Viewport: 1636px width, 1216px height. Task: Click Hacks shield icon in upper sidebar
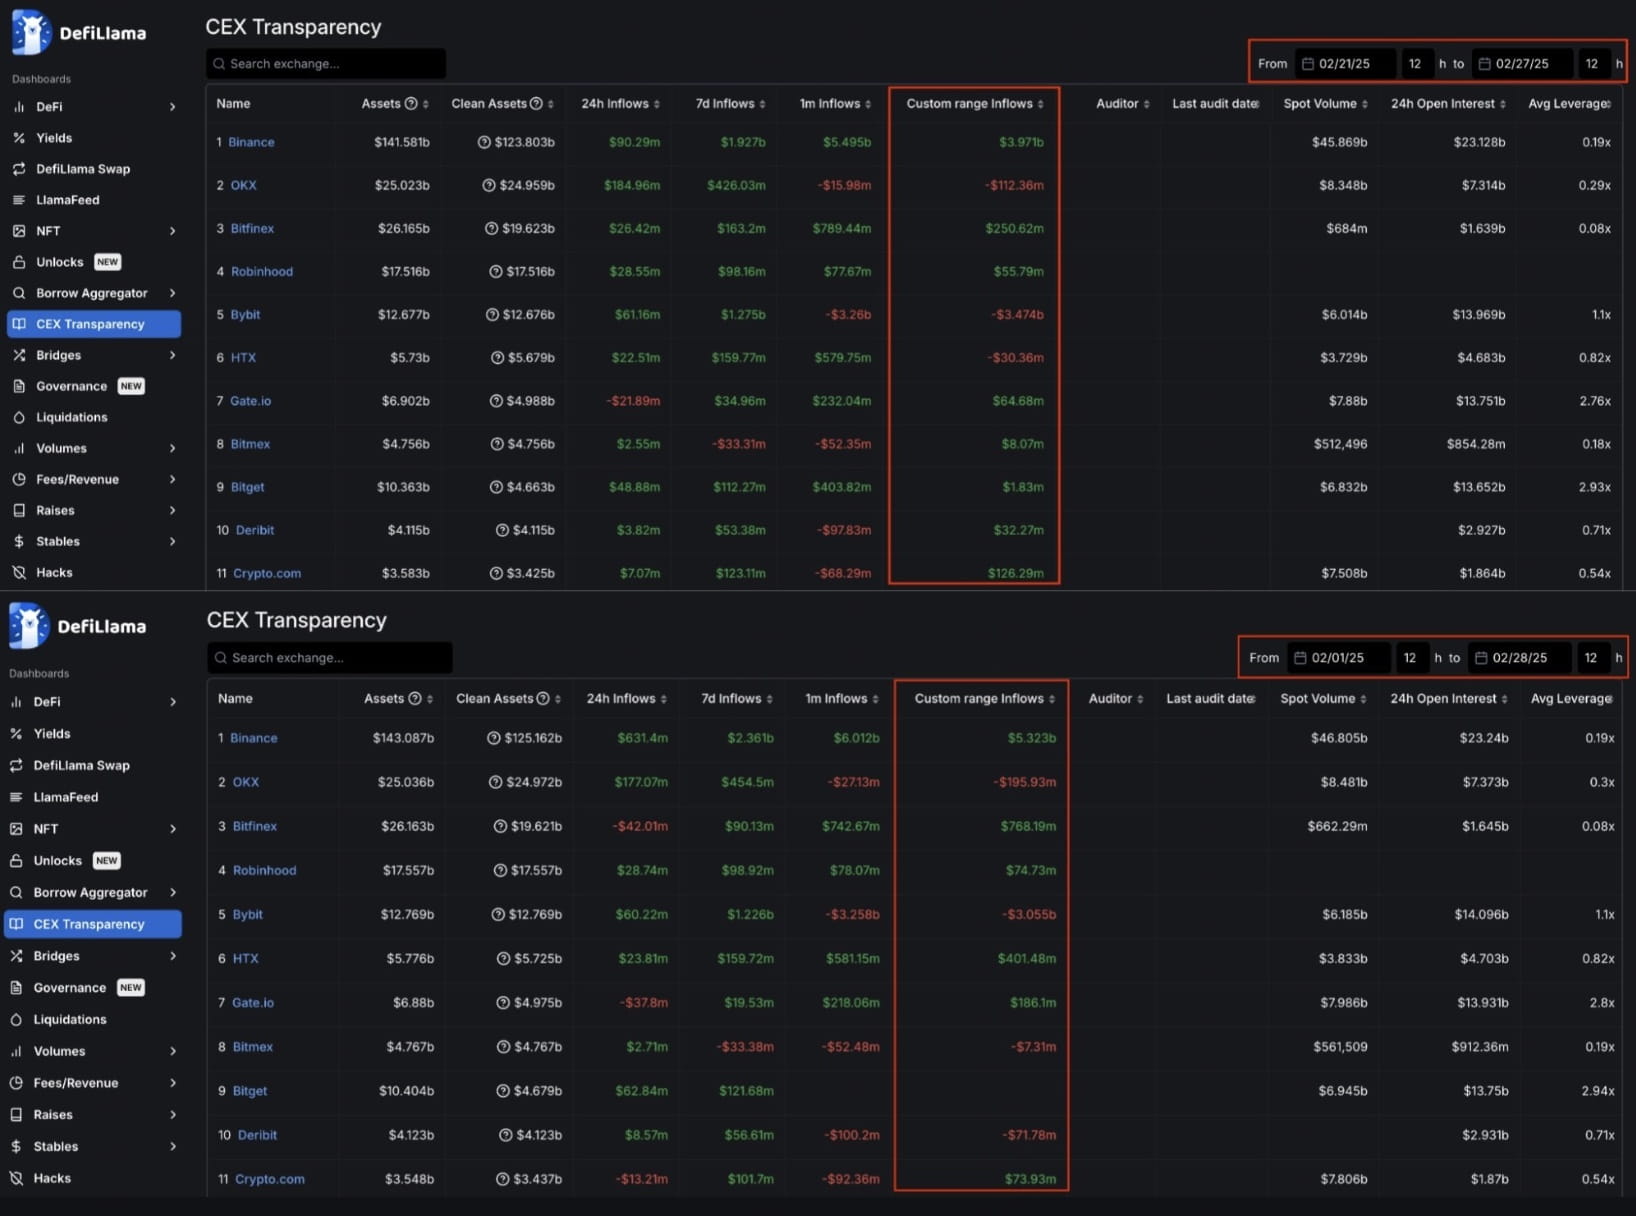tap(19, 572)
